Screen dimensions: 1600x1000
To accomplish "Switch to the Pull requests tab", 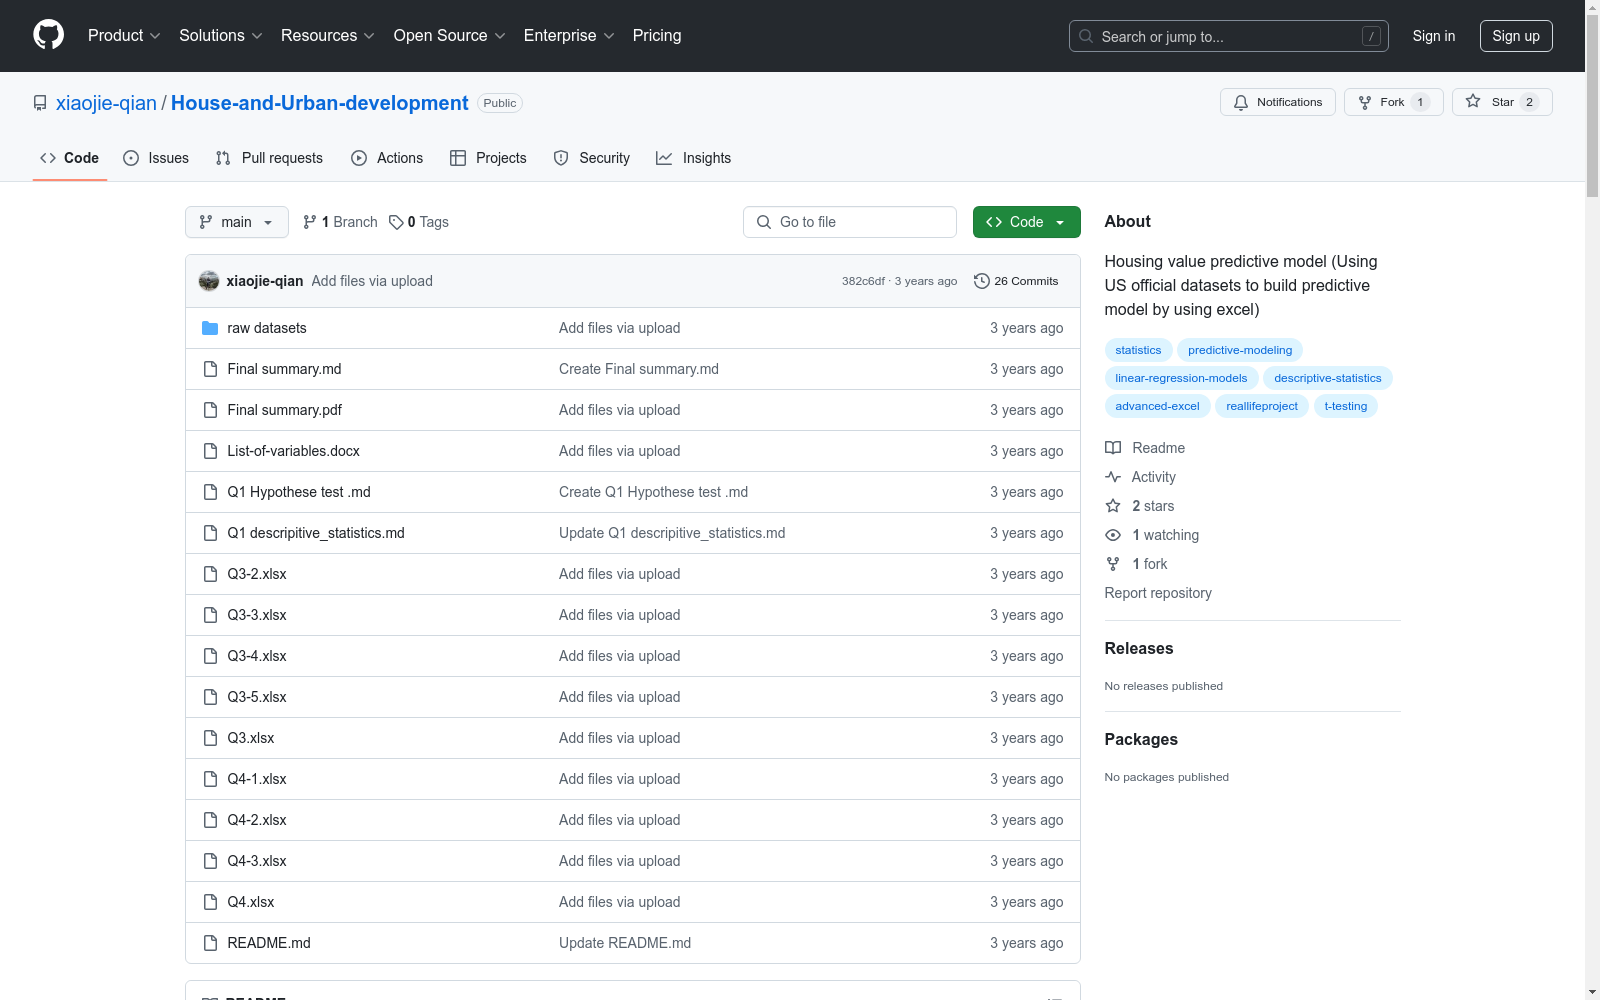I will [269, 158].
